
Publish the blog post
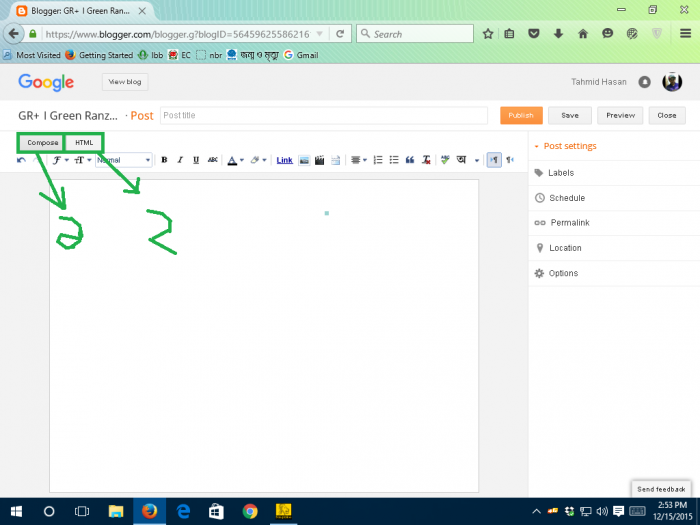point(521,115)
